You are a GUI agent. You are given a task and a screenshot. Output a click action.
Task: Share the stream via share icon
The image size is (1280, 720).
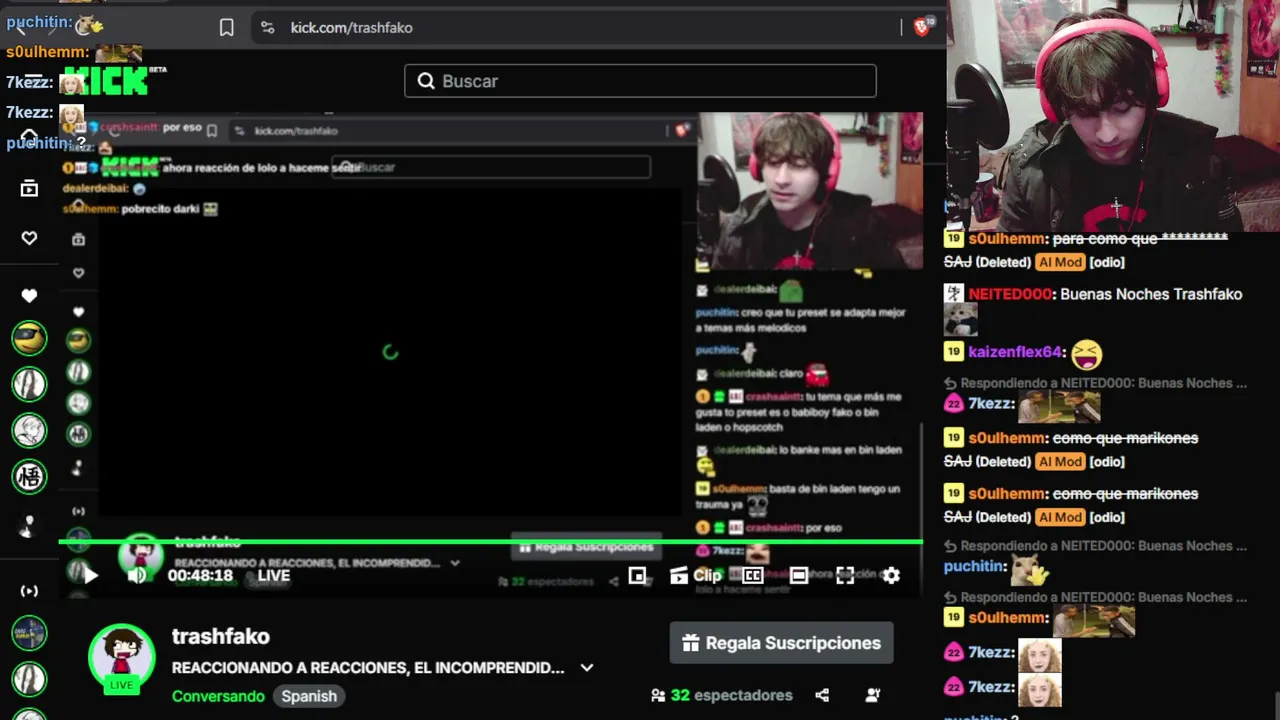(x=822, y=695)
